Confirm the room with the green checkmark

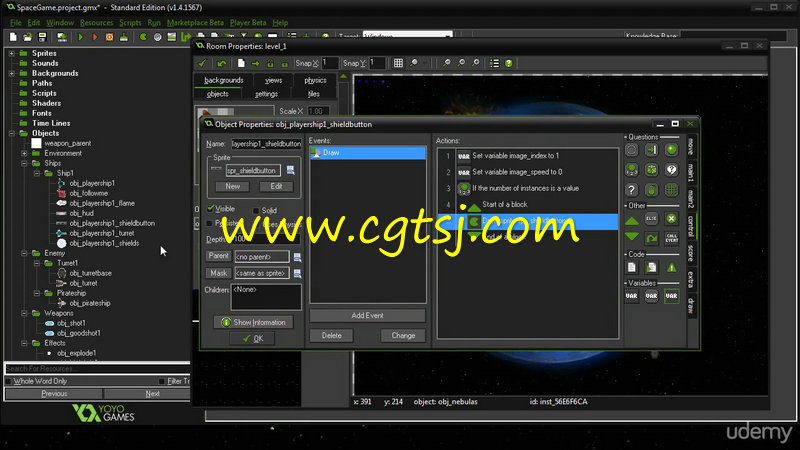point(202,63)
